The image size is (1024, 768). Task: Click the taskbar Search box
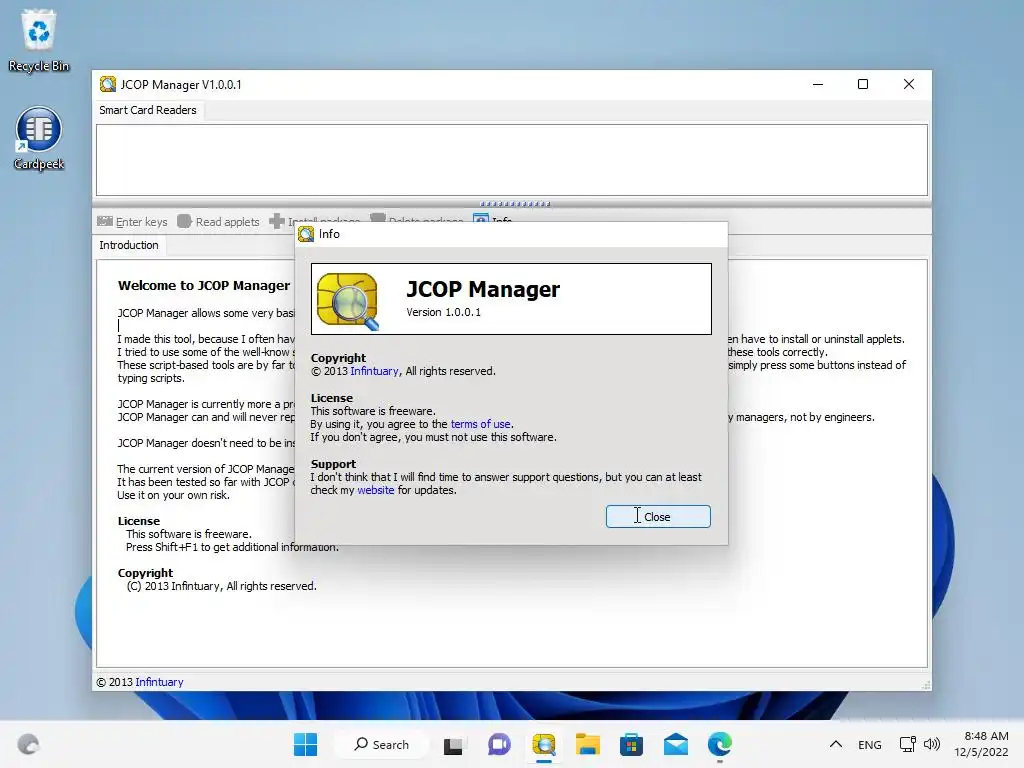(382, 744)
